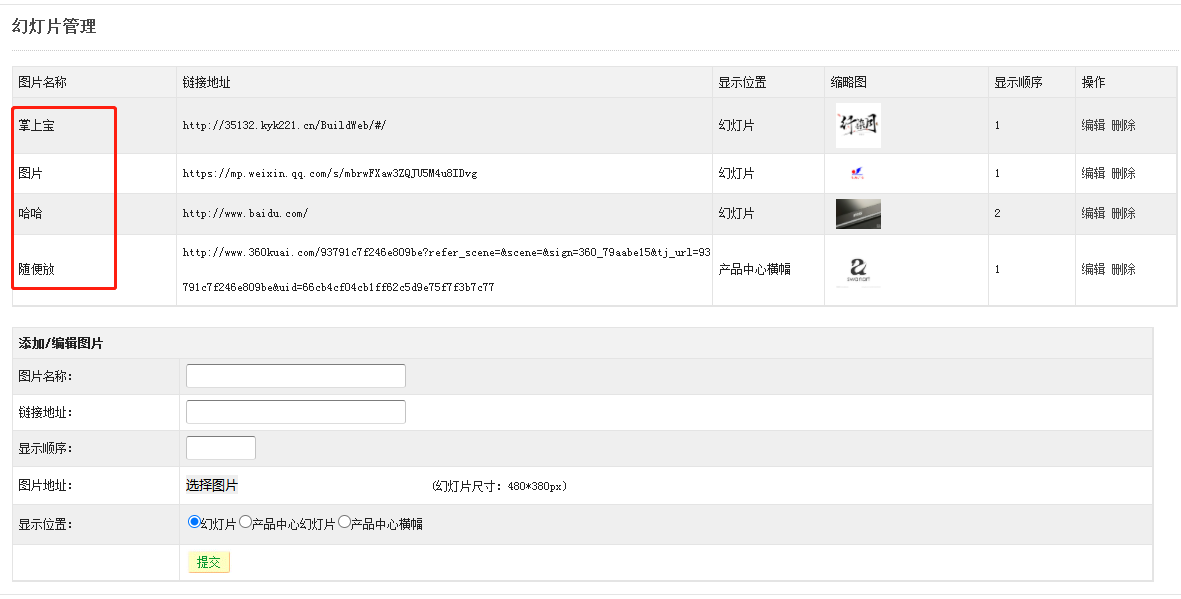
Task: Open the 选择图片 image picker
Action: tap(212, 486)
